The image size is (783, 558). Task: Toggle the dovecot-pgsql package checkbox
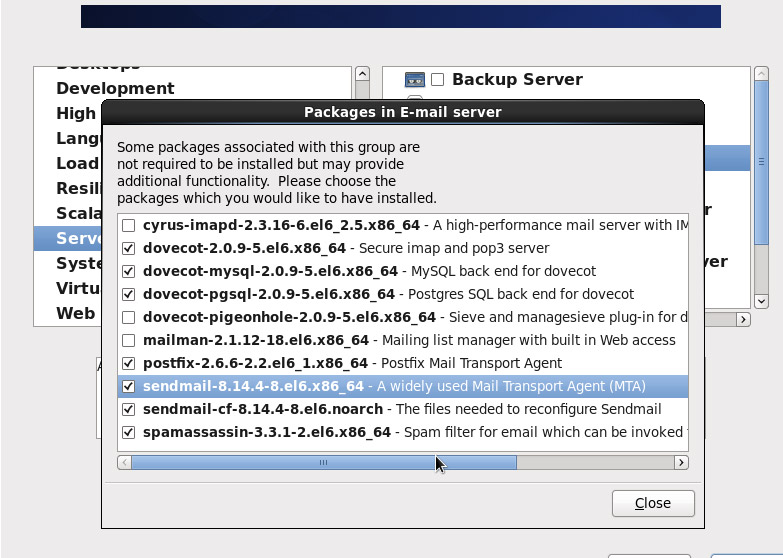pos(128,295)
